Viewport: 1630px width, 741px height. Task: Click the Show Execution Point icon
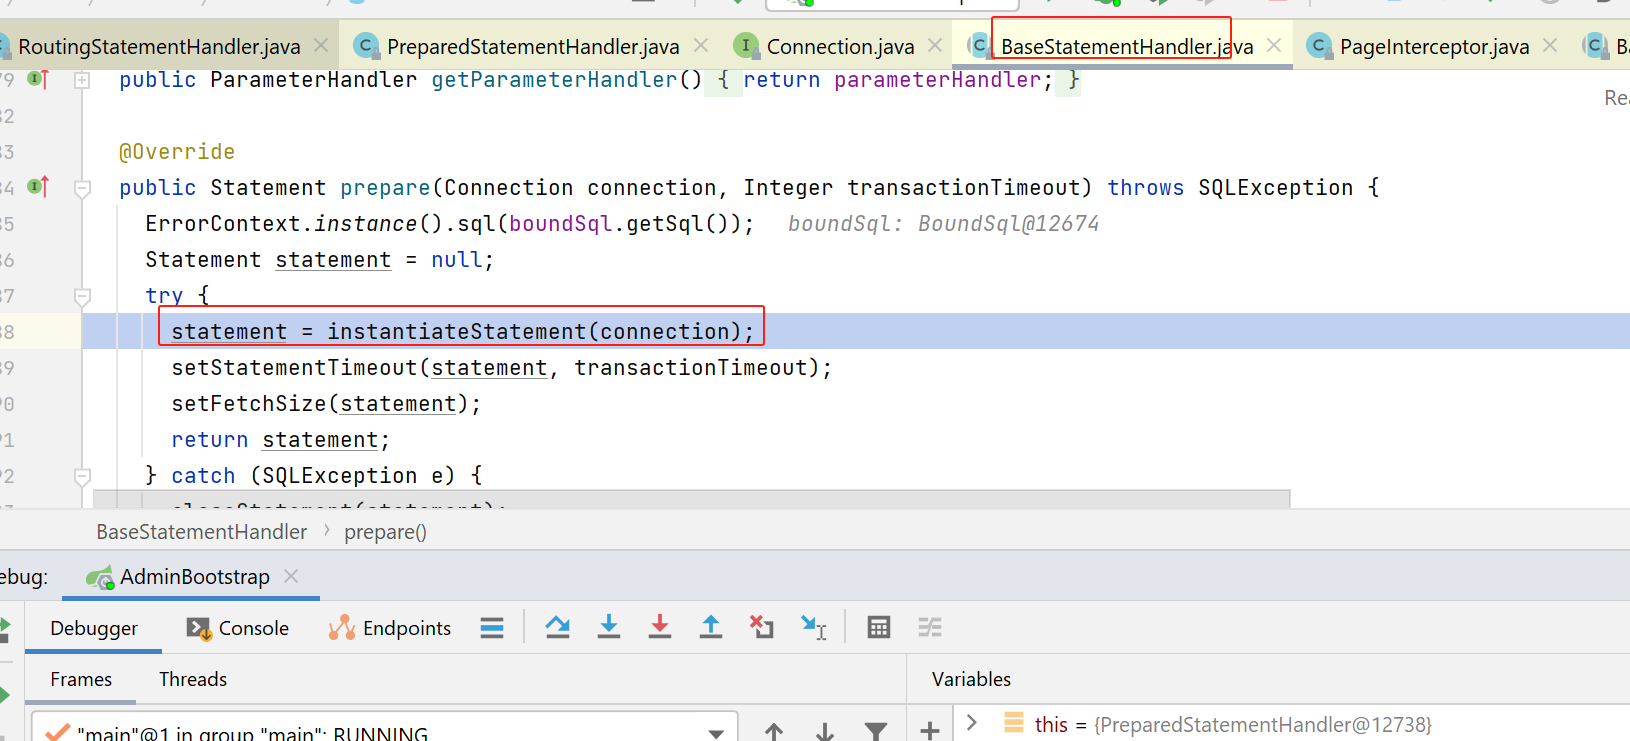[x=491, y=627]
